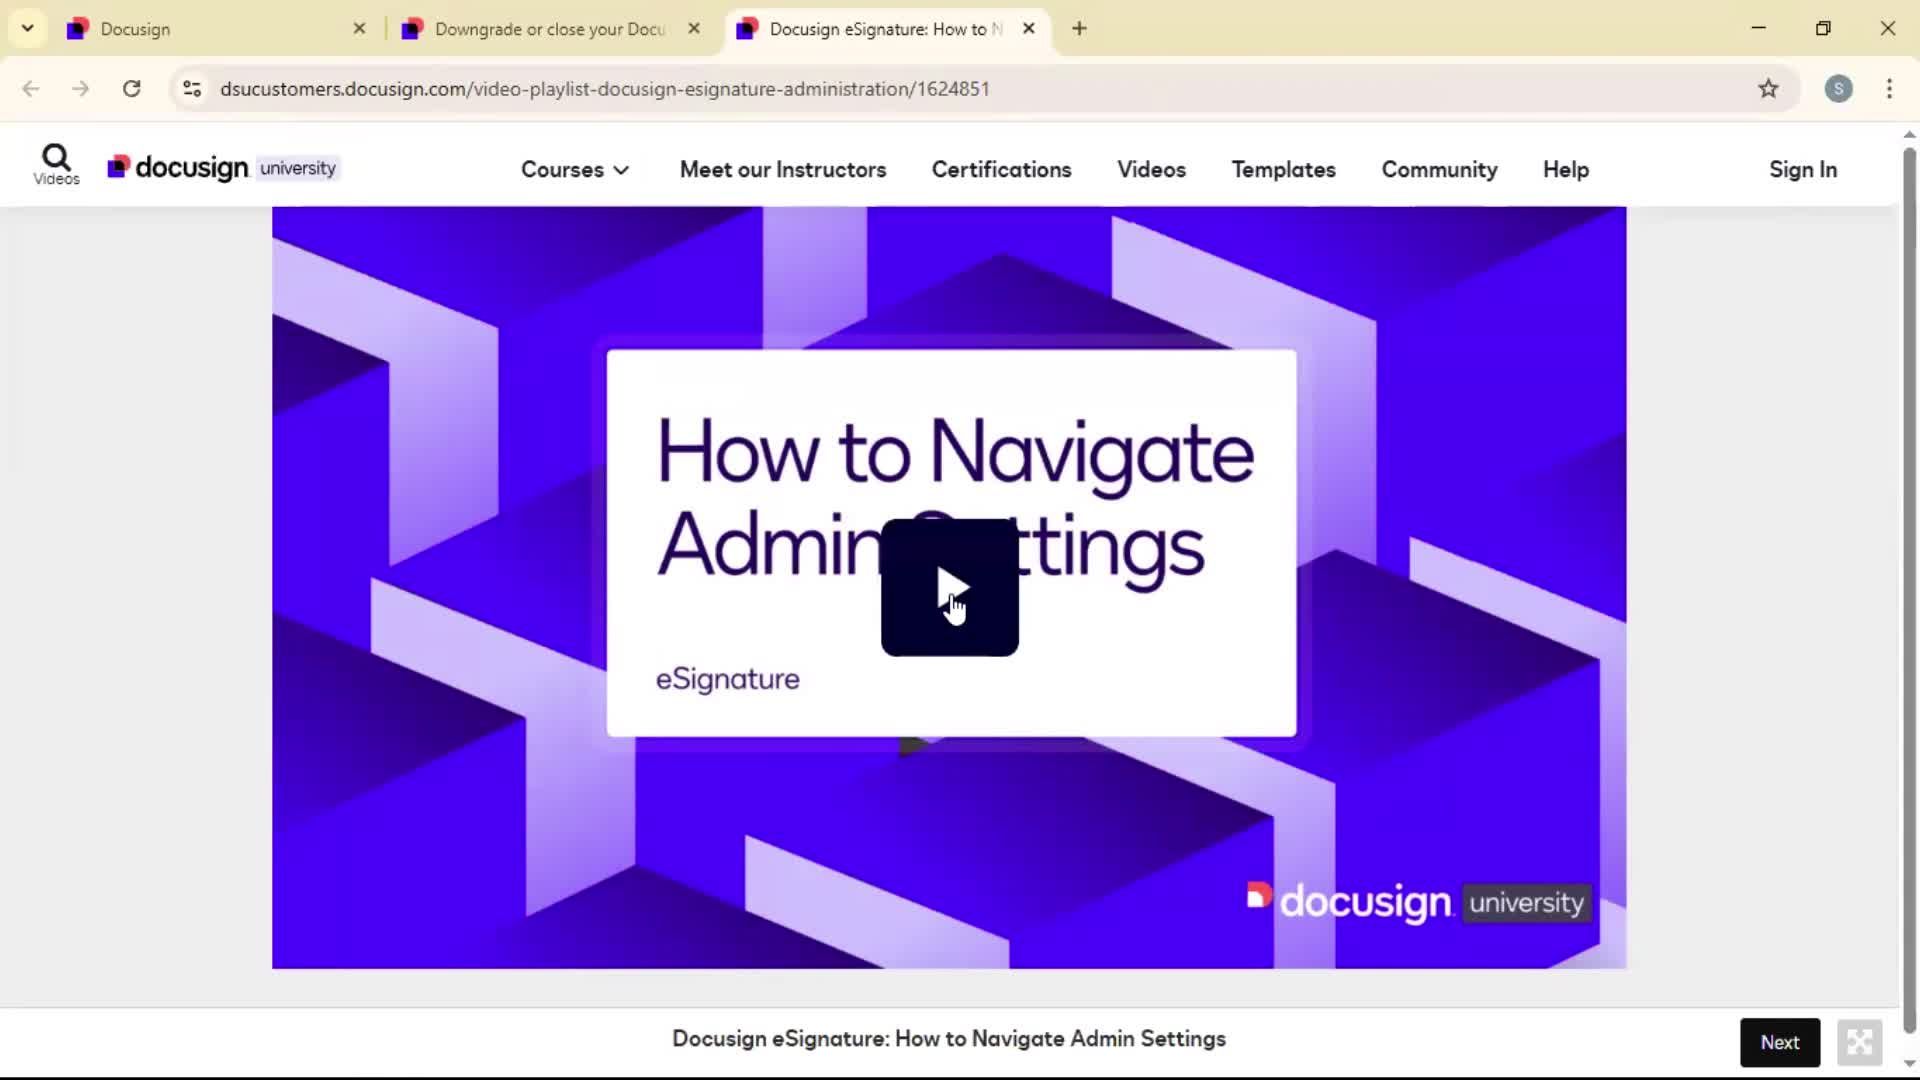Open the Help menu item
This screenshot has height=1080, width=1920.
(1565, 169)
